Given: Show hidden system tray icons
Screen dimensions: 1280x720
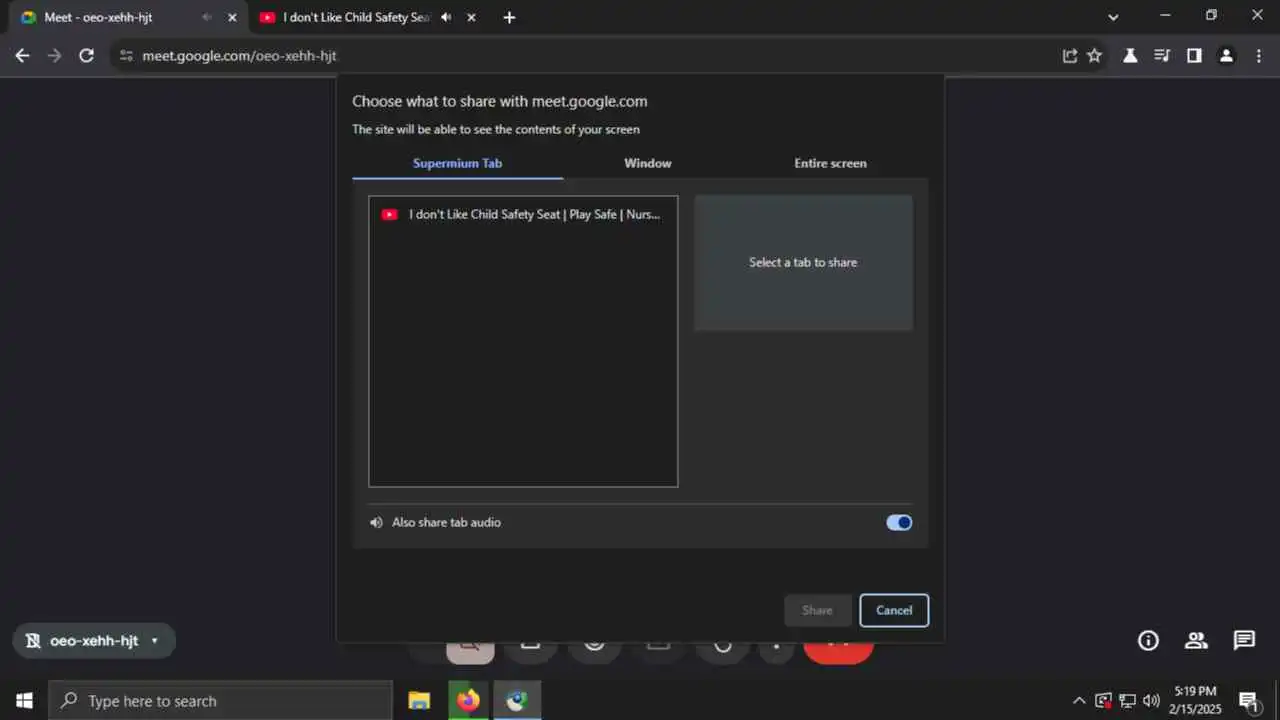Looking at the screenshot, I should click(x=1079, y=701).
